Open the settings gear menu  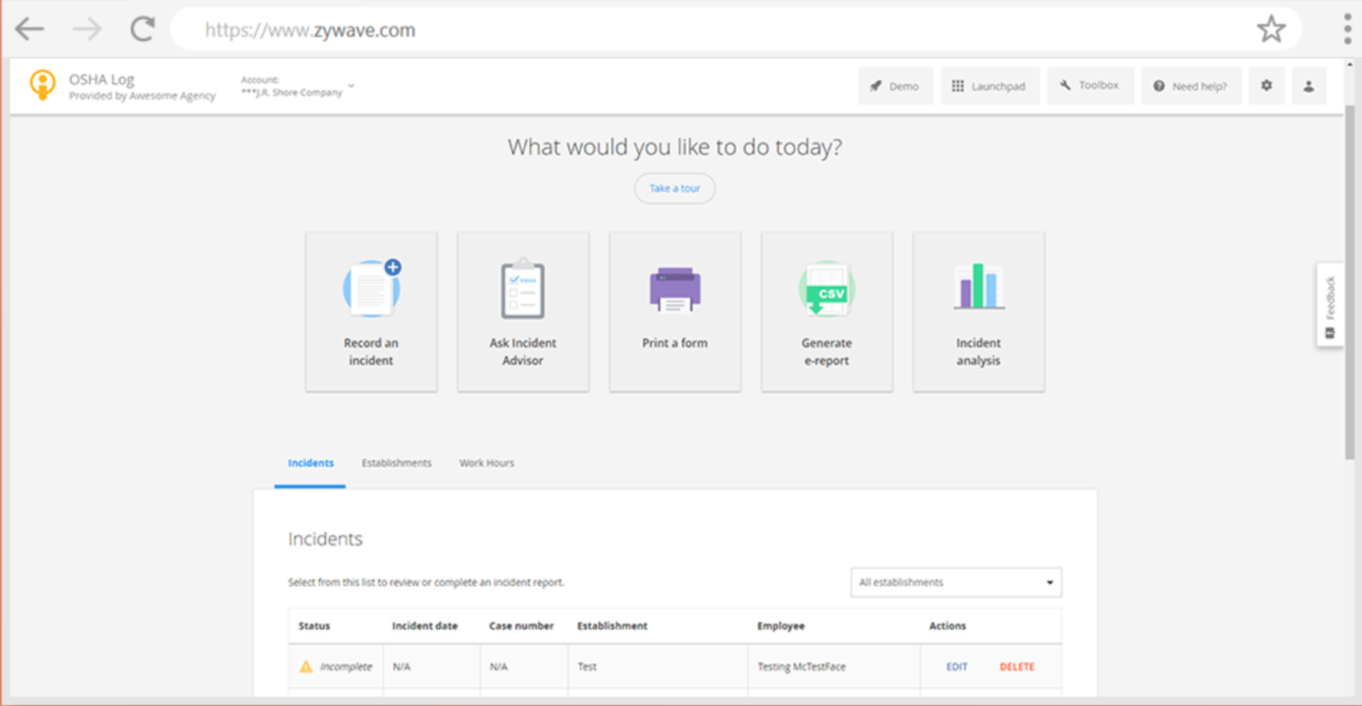(1266, 85)
